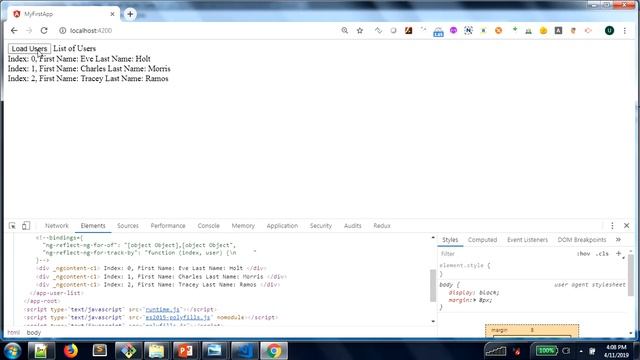Click the html breadcrumb in DevTools
This screenshot has width=640, height=360.
click(x=13, y=333)
